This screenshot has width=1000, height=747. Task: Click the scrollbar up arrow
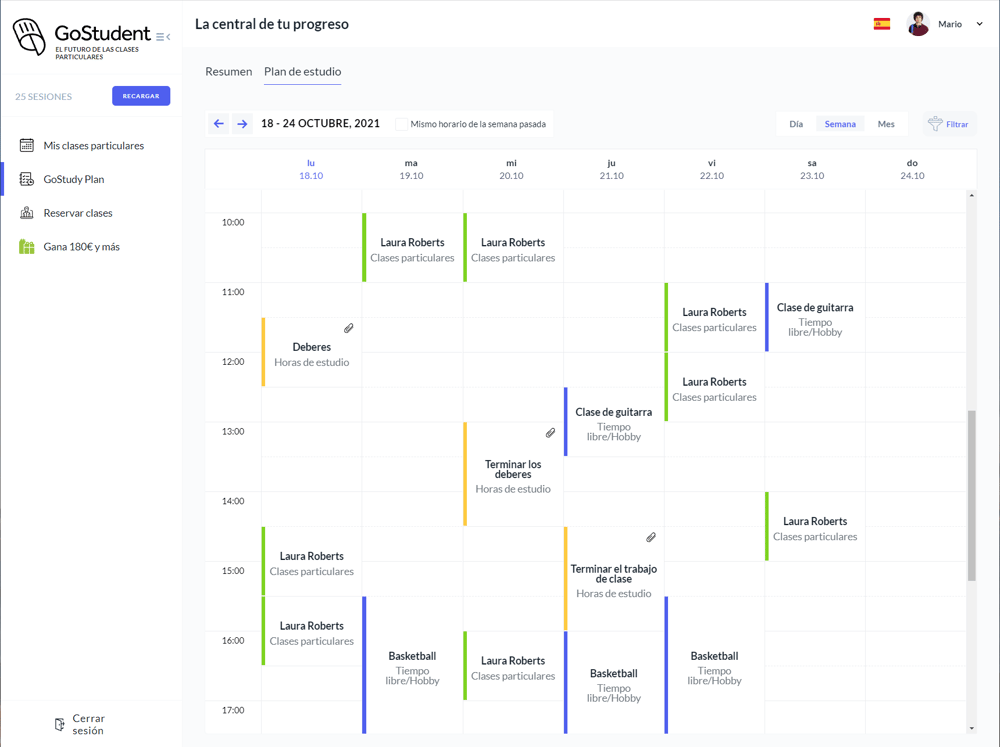pyautogui.click(x=971, y=195)
